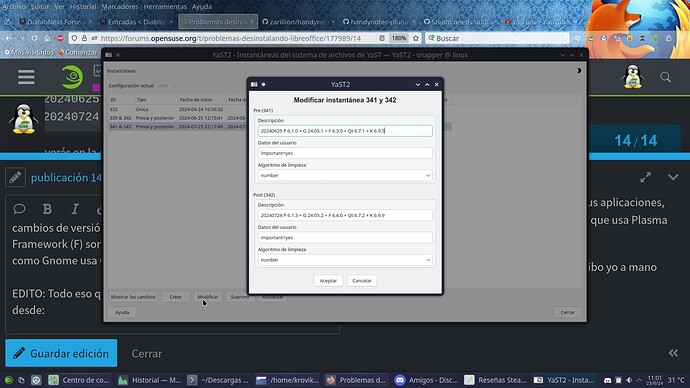This screenshot has height=388, width=690.
Task: Open the Editar menu
Action: [40, 7]
